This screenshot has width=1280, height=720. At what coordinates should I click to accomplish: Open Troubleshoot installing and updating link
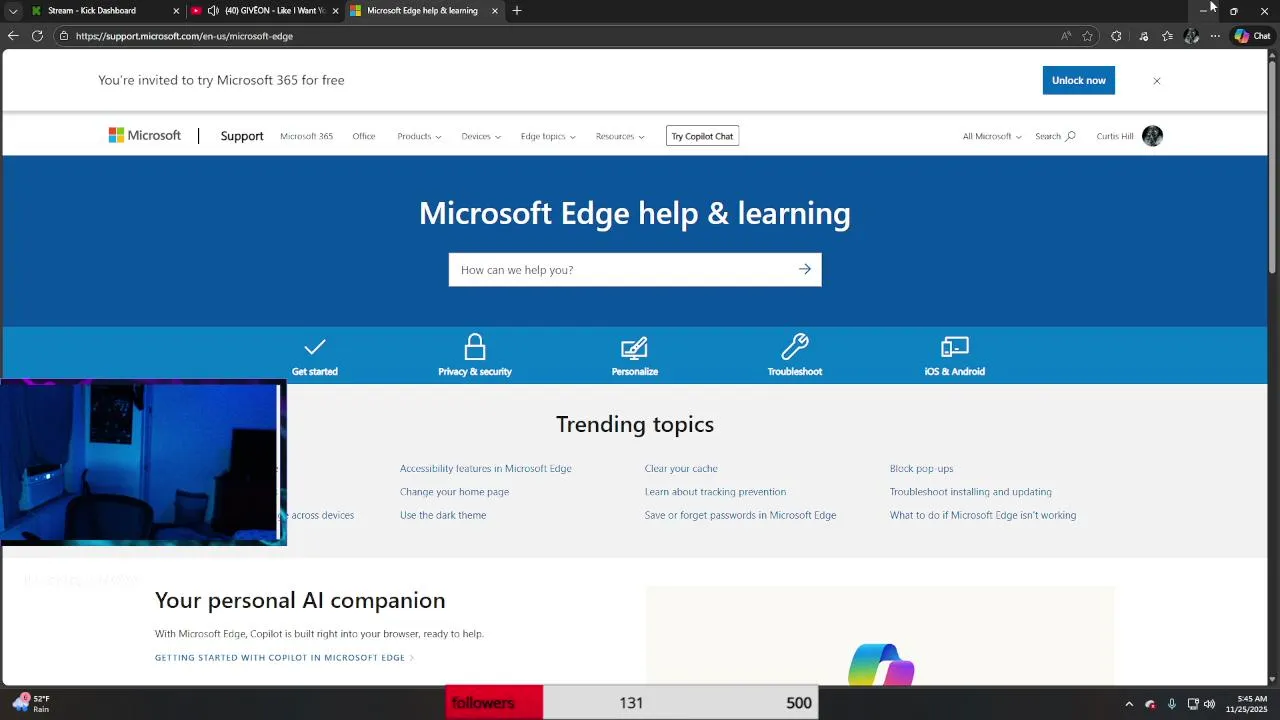coord(970,492)
